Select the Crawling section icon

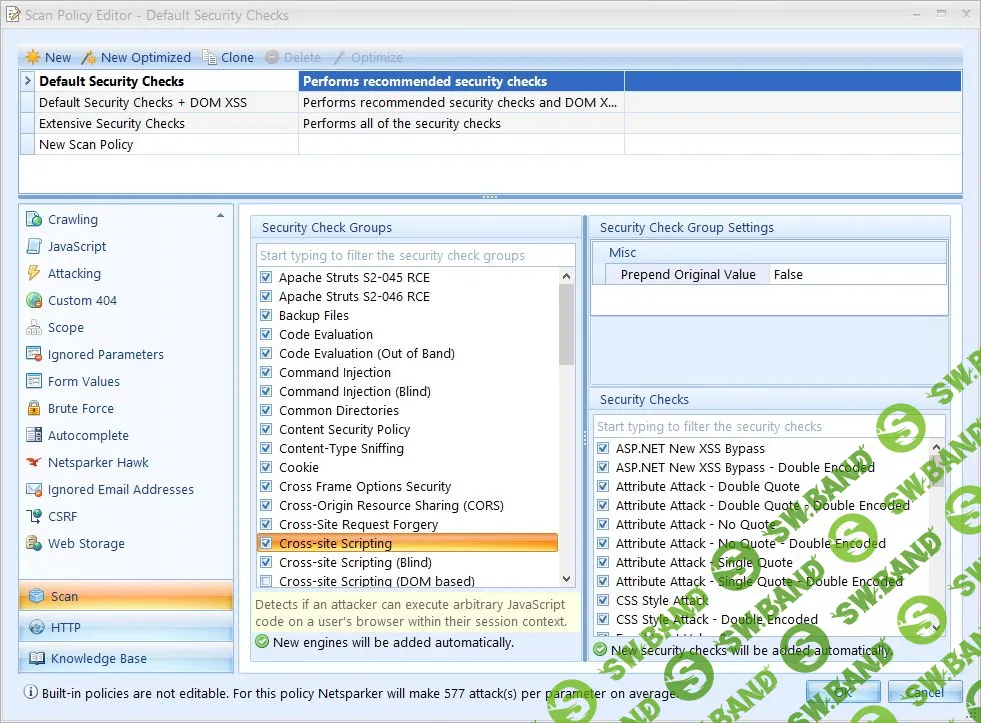click(34, 219)
